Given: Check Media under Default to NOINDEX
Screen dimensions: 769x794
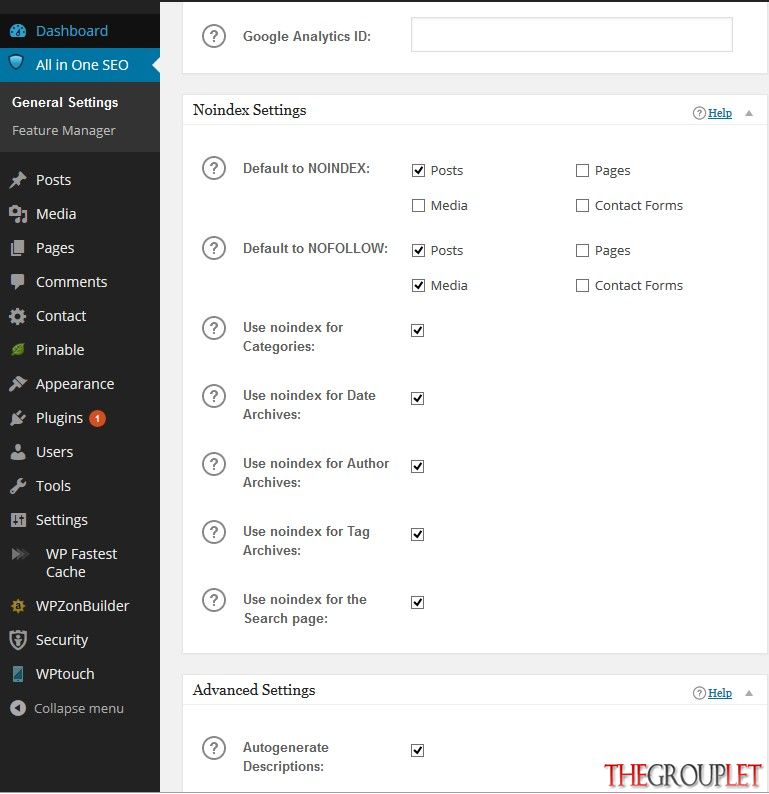Looking at the screenshot, I should 418,205.
